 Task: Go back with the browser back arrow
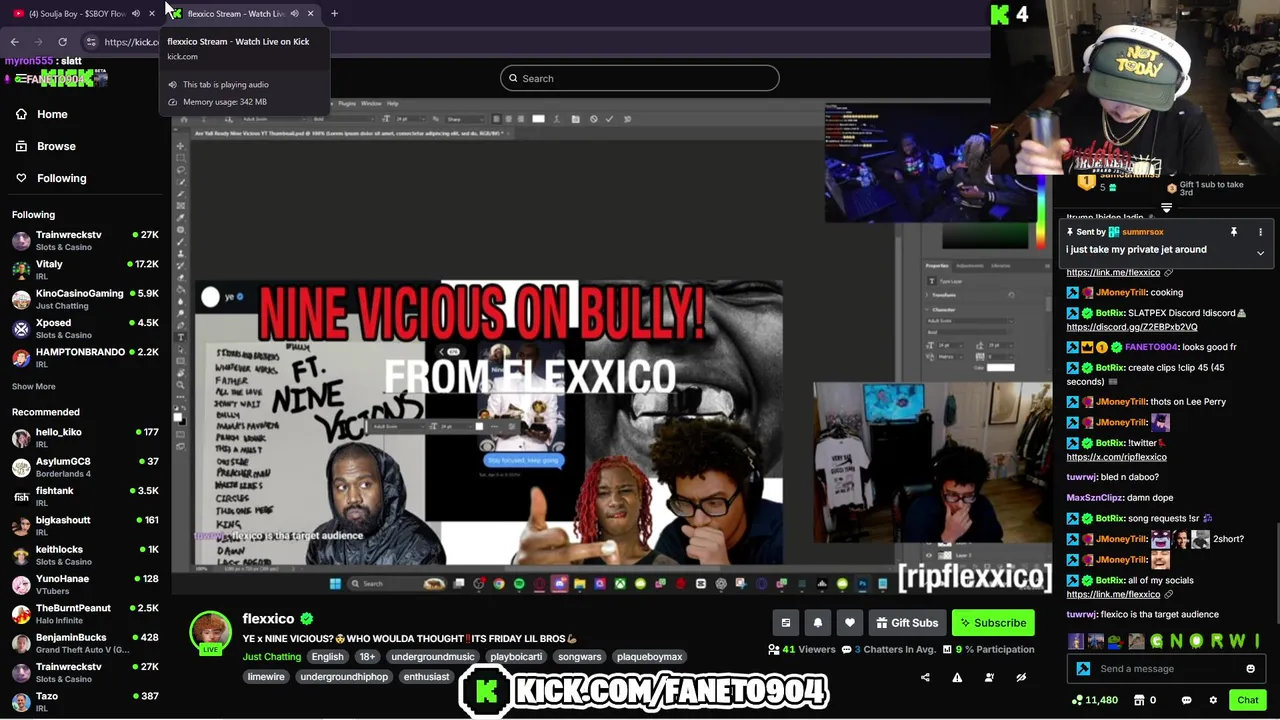14,42
